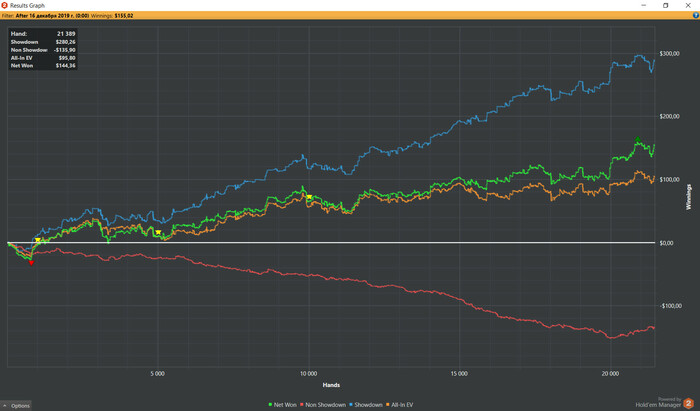Click the filter text 'After 16 декабря 2019'
Image resolution: width=700 pixels, height=411 pixels.
pos(52,16)
